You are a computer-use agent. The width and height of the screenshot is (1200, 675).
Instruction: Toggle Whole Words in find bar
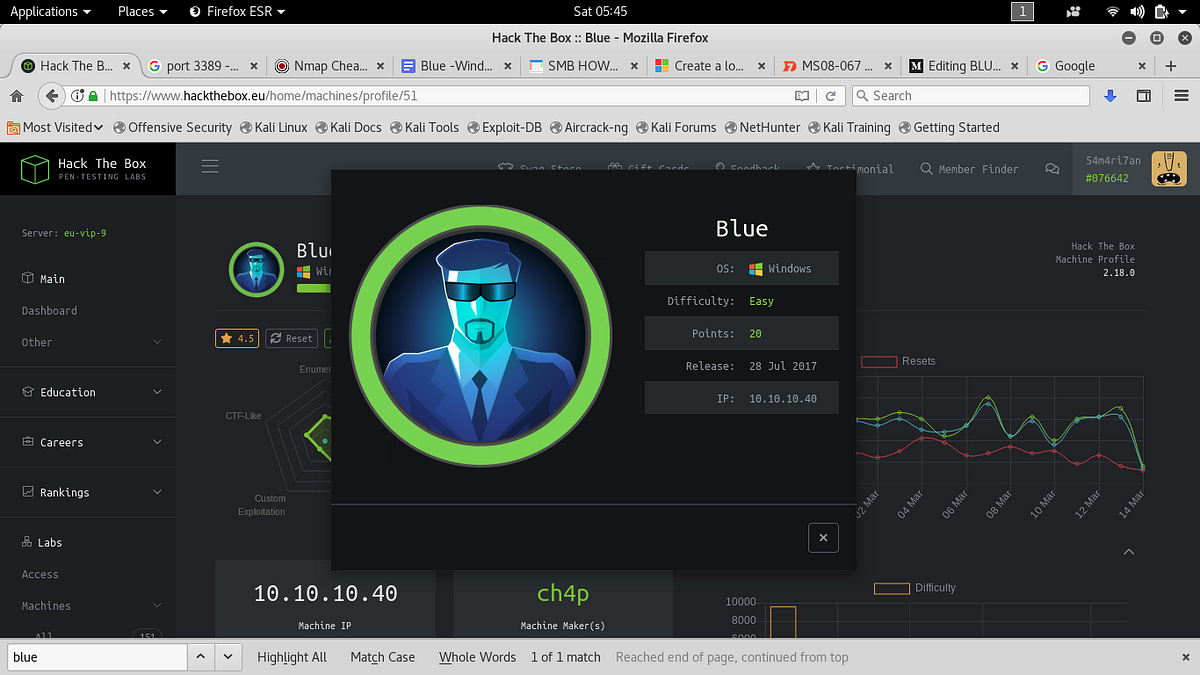pyautogui.click(x=477, y=657)
